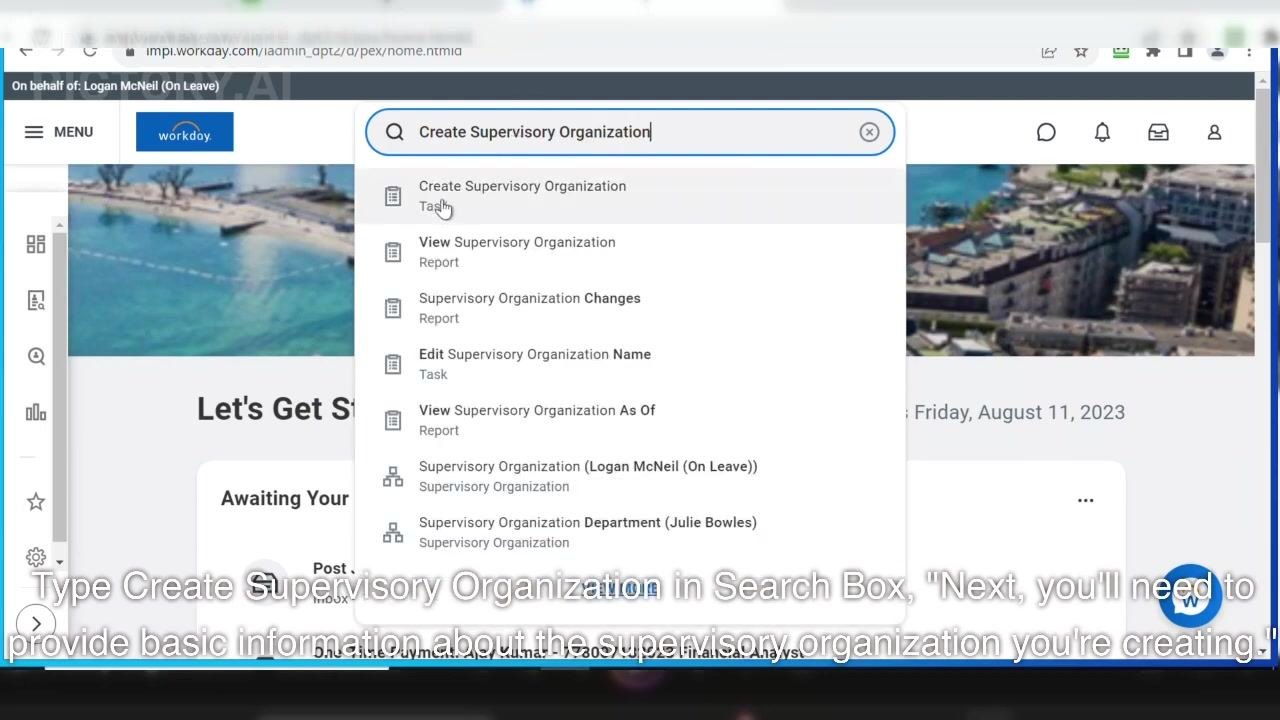
Task: Click task icon beside Edit Supervisory Organization Name
Action: point(393,364)
